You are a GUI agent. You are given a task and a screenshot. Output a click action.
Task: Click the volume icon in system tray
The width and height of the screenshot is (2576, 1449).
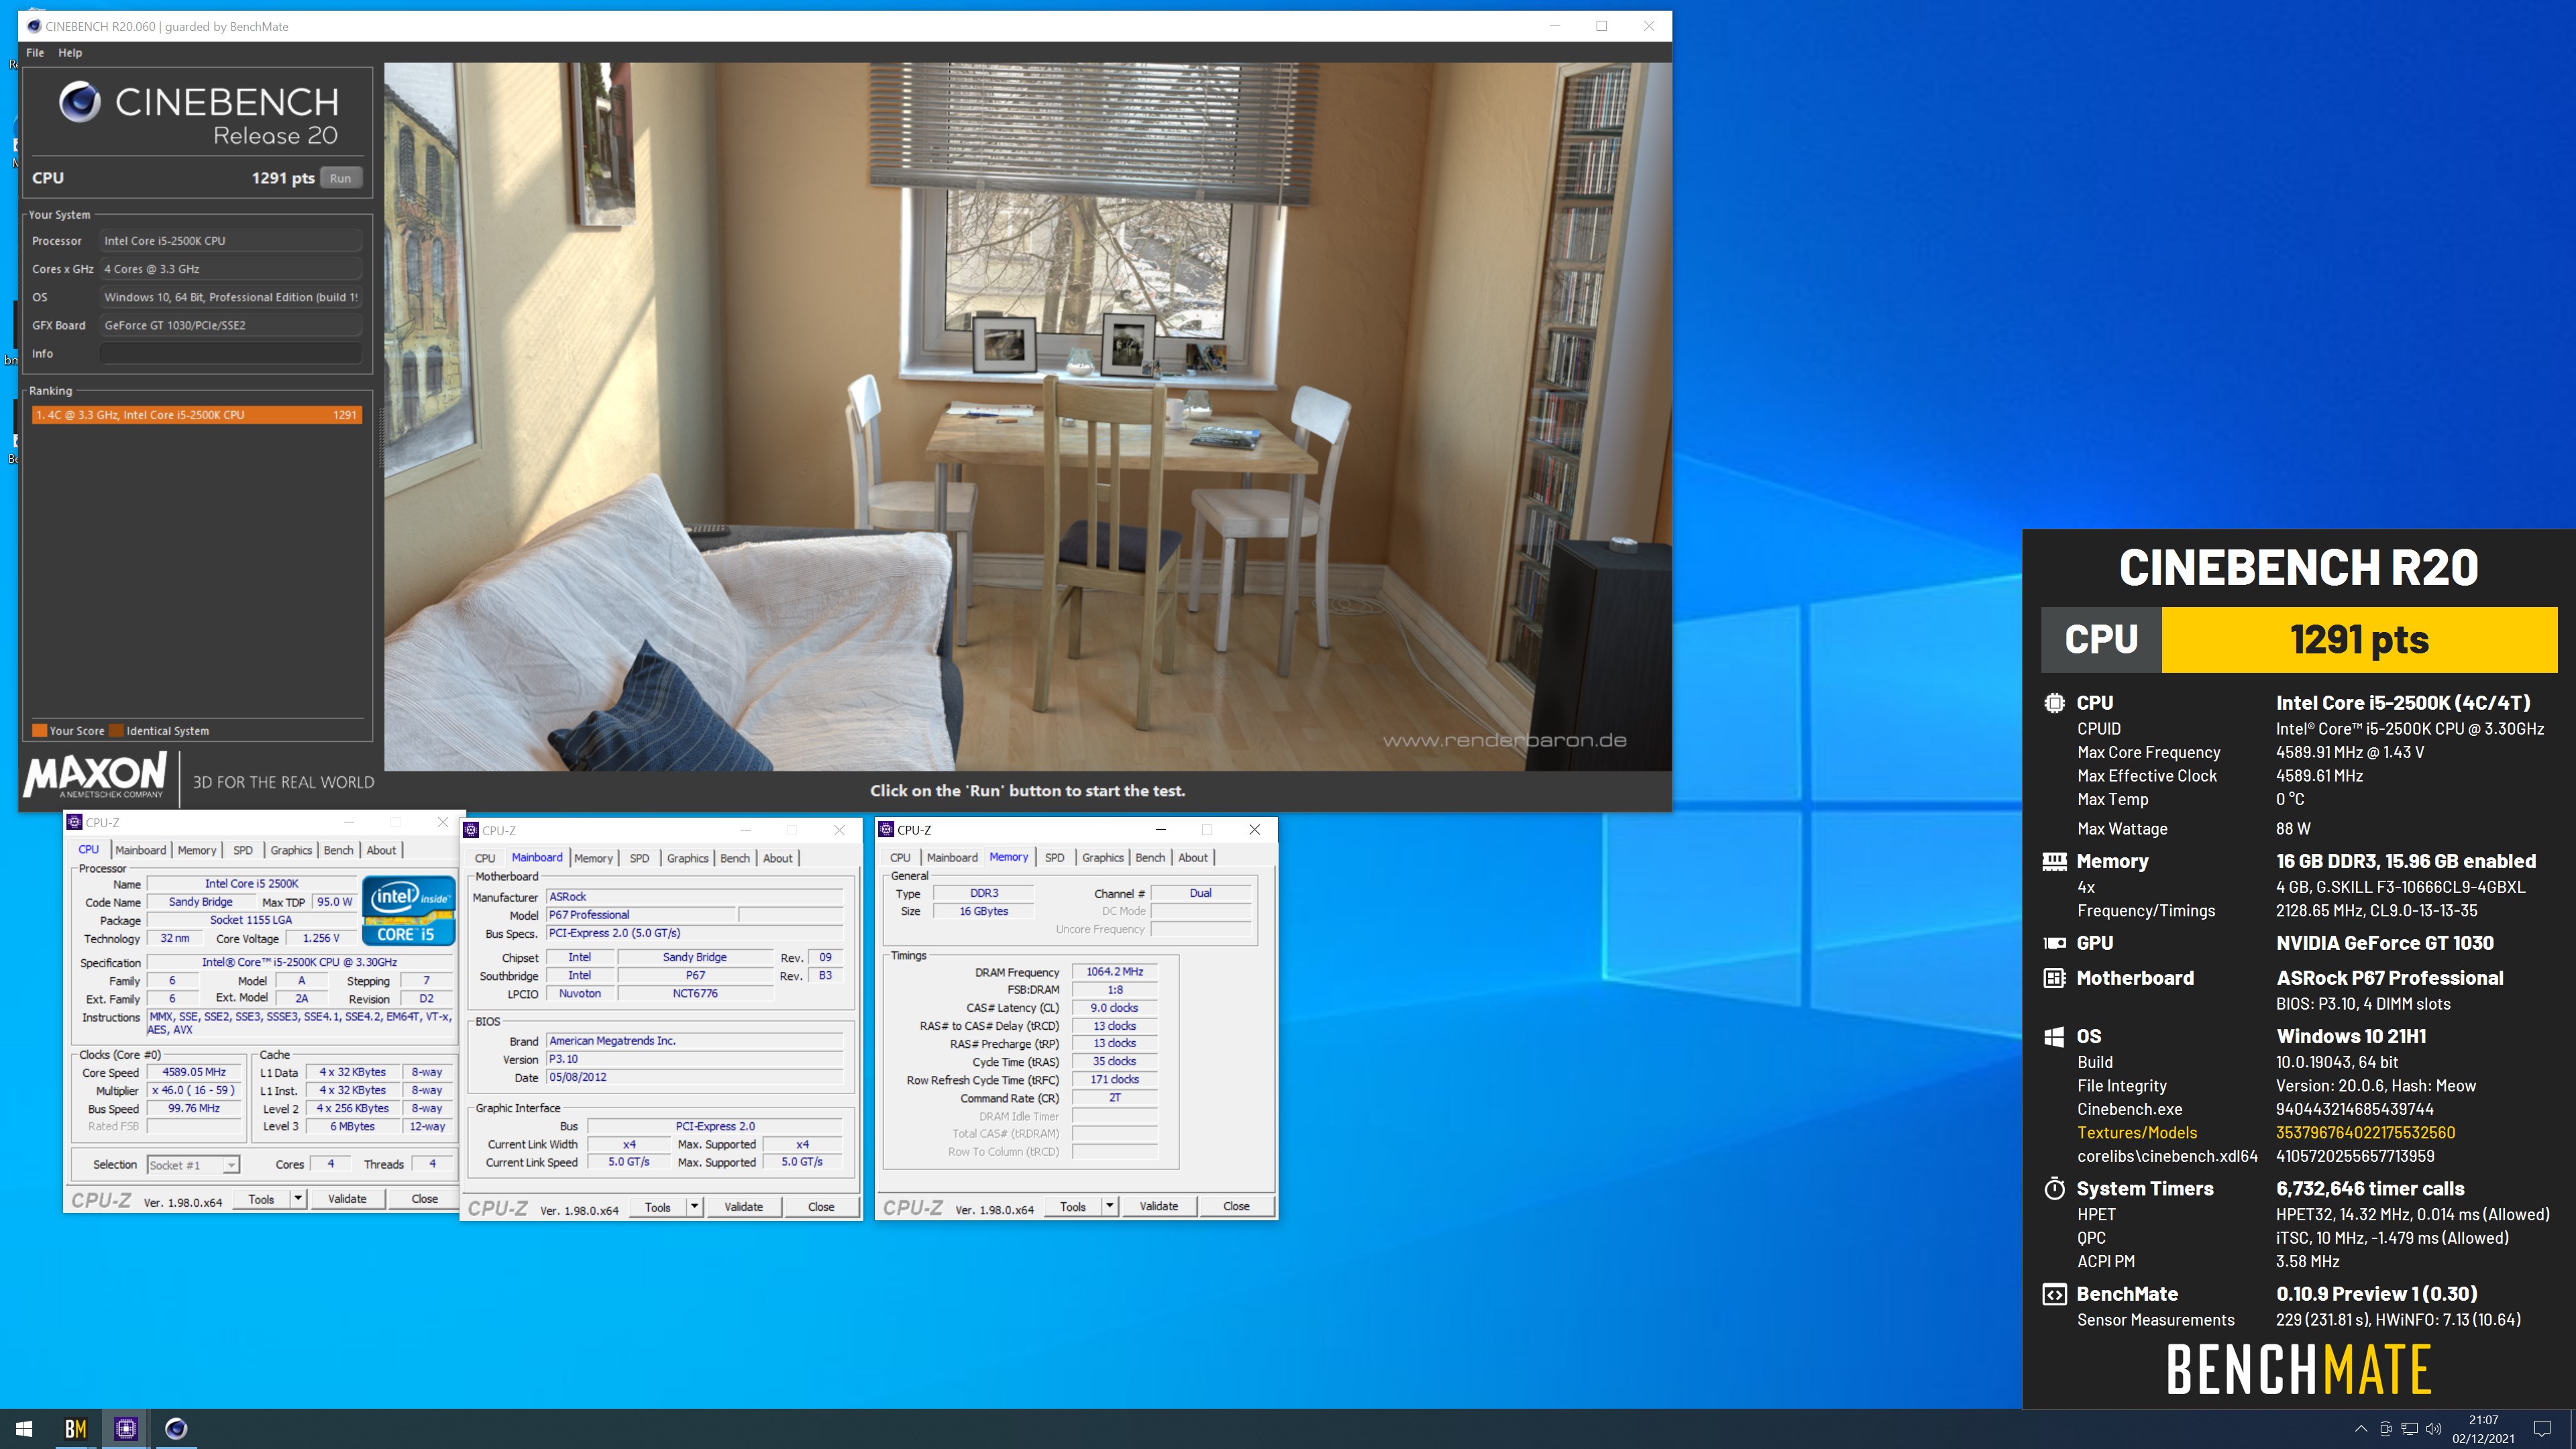2434,1429
